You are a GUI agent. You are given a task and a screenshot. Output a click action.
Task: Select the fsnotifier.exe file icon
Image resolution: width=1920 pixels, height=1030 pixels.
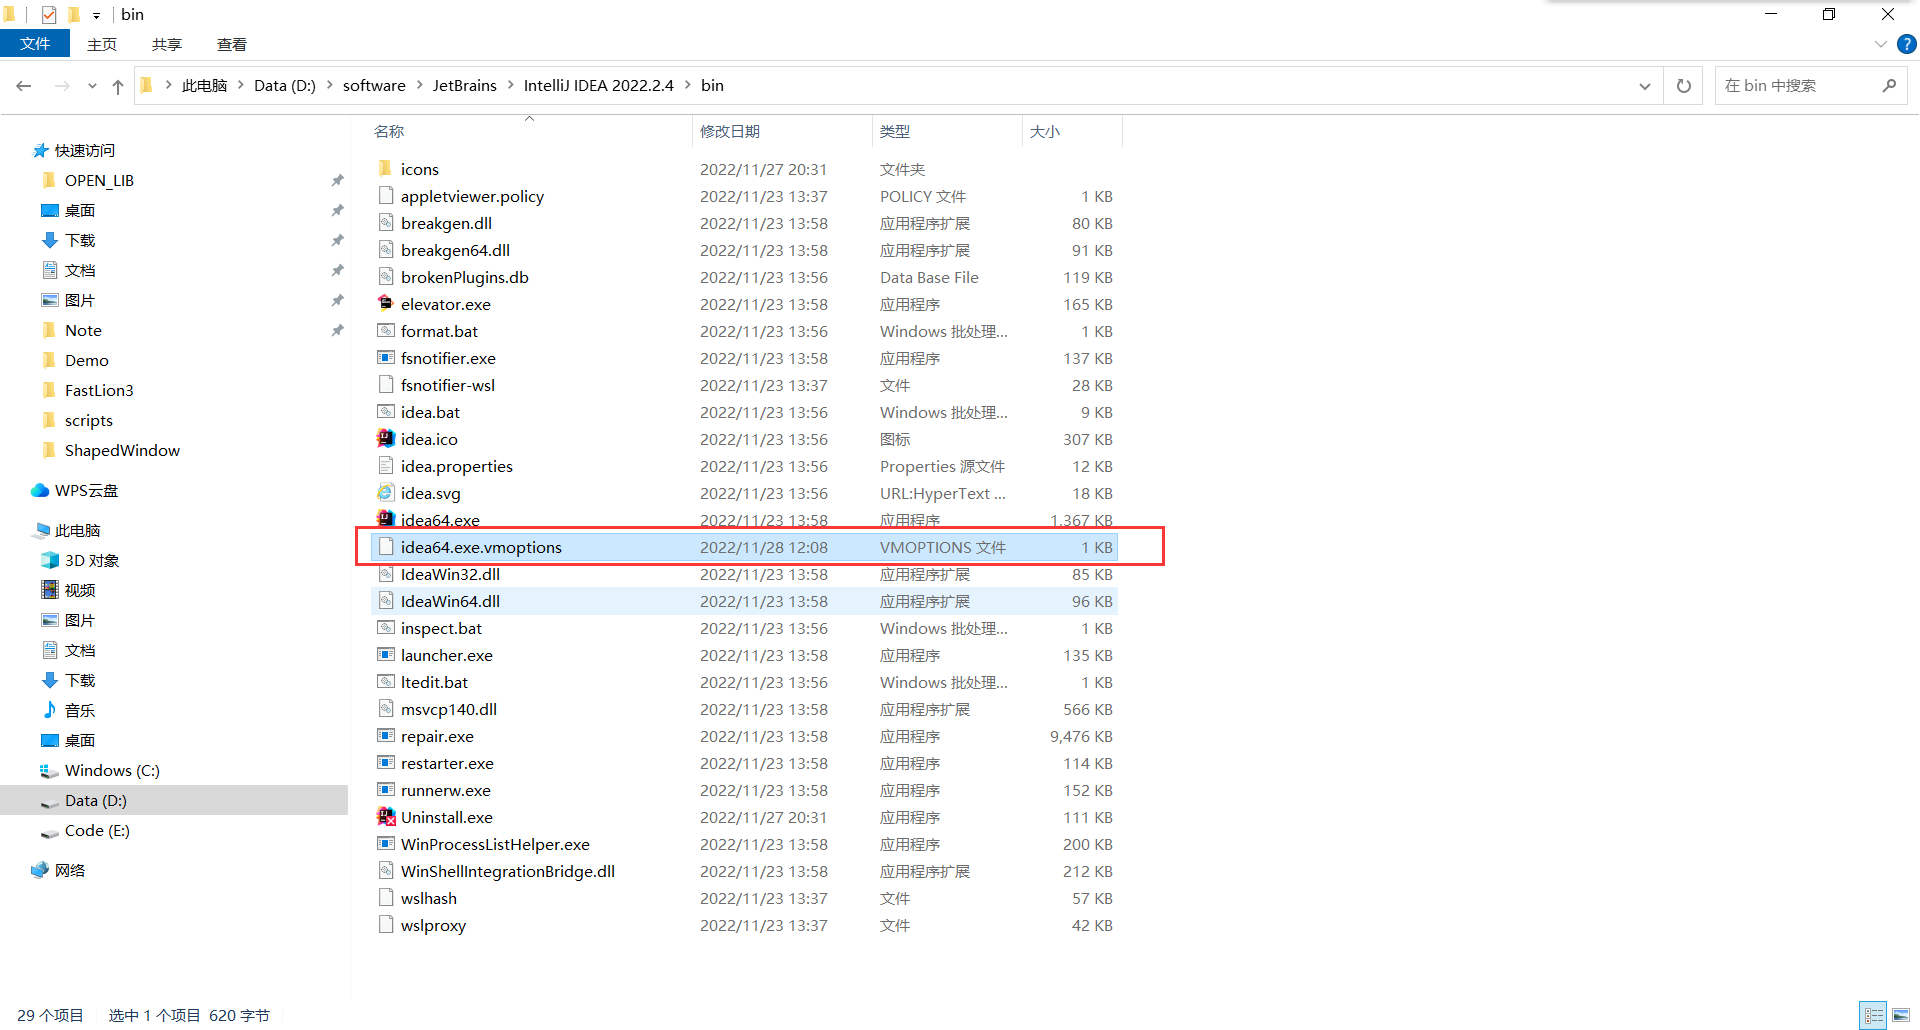(386, 358)
